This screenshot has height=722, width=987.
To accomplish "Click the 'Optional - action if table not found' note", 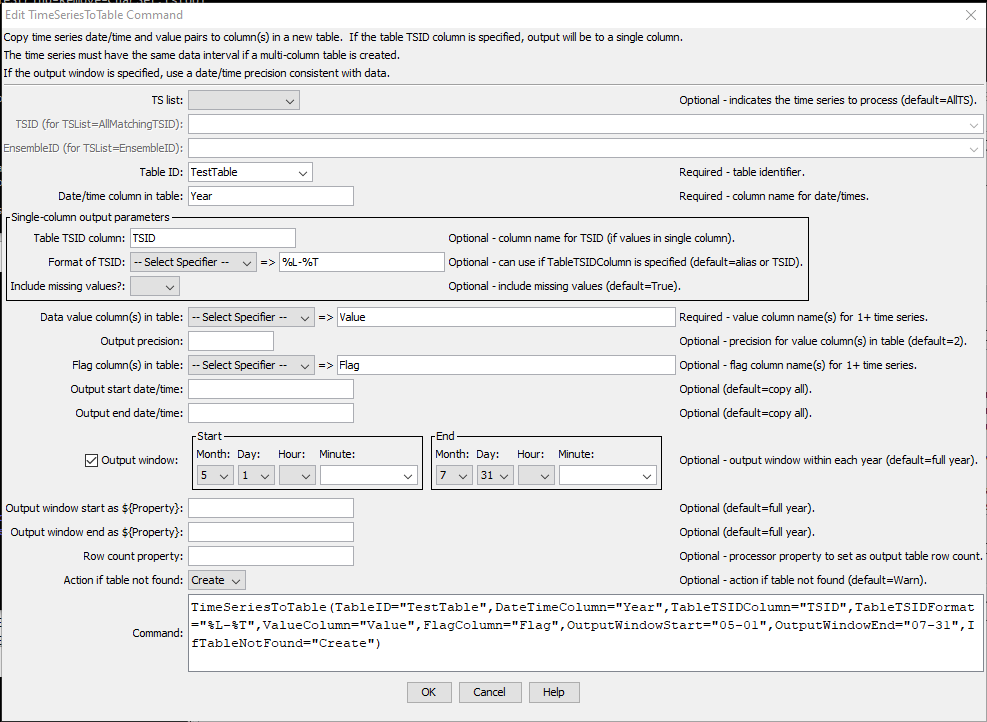I will point(803,580).
